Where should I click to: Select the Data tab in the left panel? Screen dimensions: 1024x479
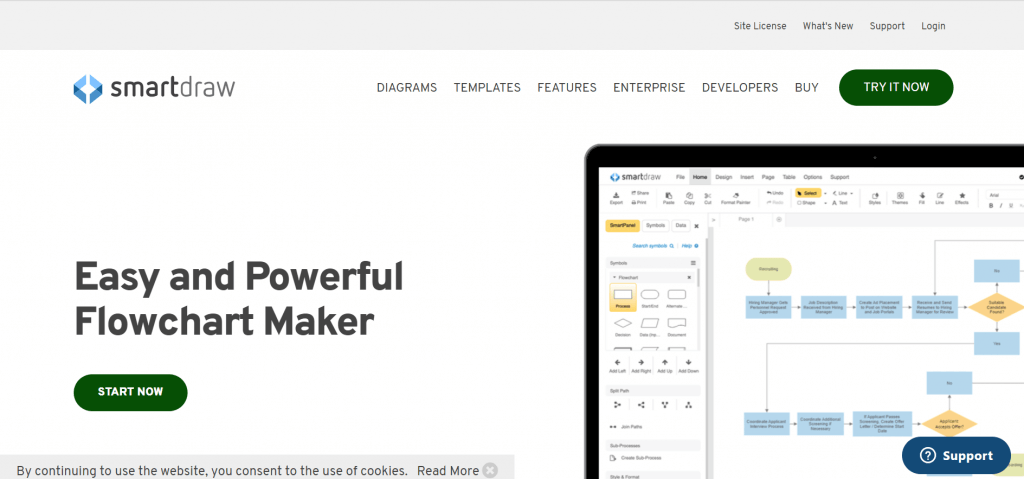(x=680, y=225)
